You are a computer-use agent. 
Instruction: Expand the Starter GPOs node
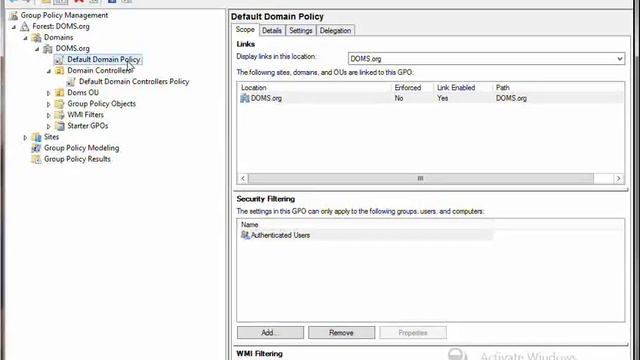49,126
